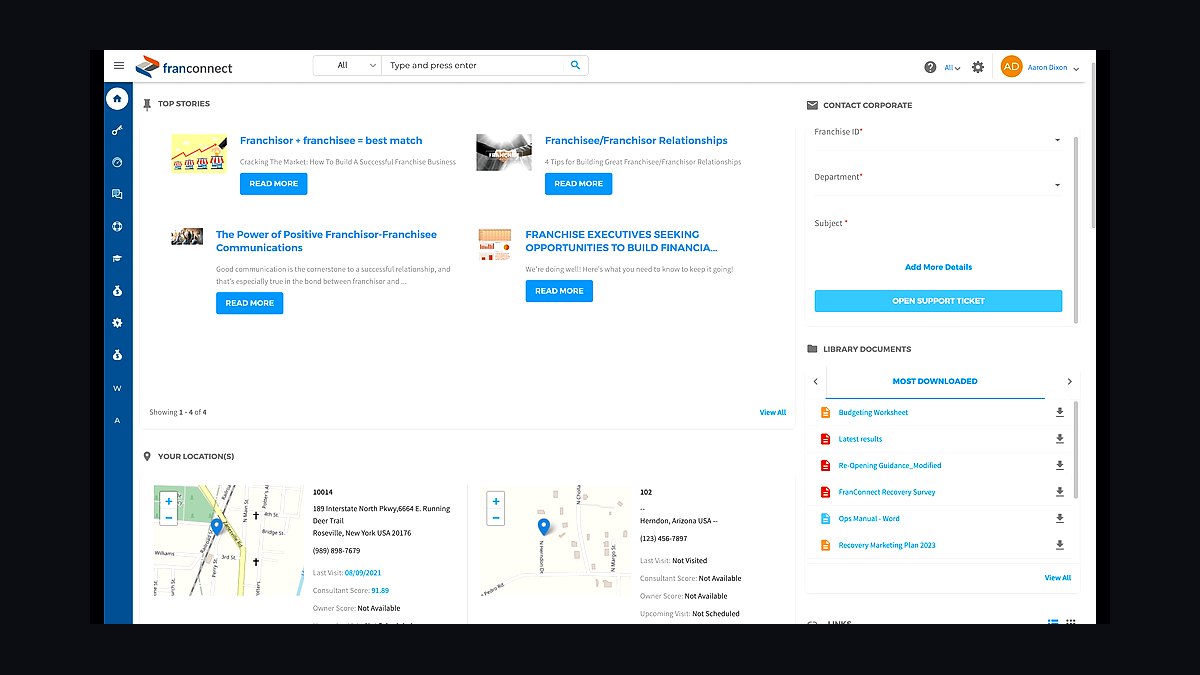Show next library documents tab
Image resolution: width=1200 pixels, height=675 pixels.
pos(1069,381)
